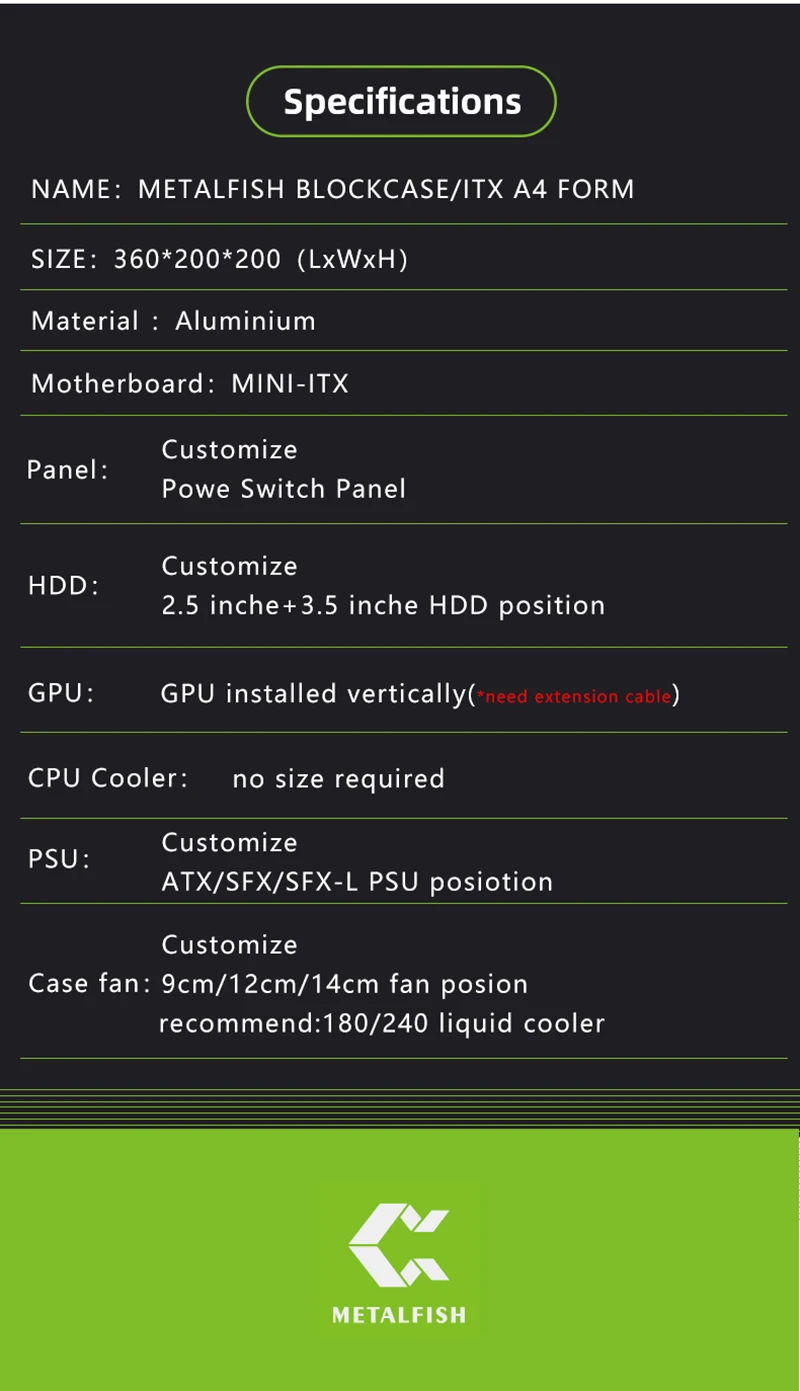The image size is (800, 1391).
Task: Select the Powe Switch Panel text
Action: pyautogui.click(x=284, y=489)
